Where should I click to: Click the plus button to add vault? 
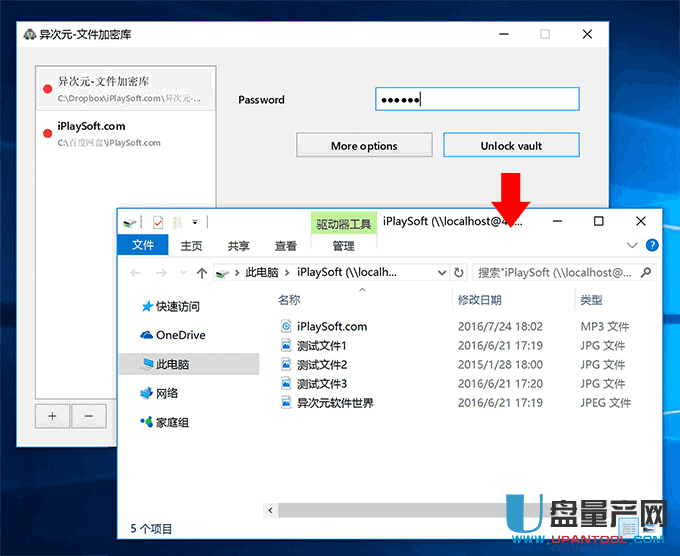[52, 415]
